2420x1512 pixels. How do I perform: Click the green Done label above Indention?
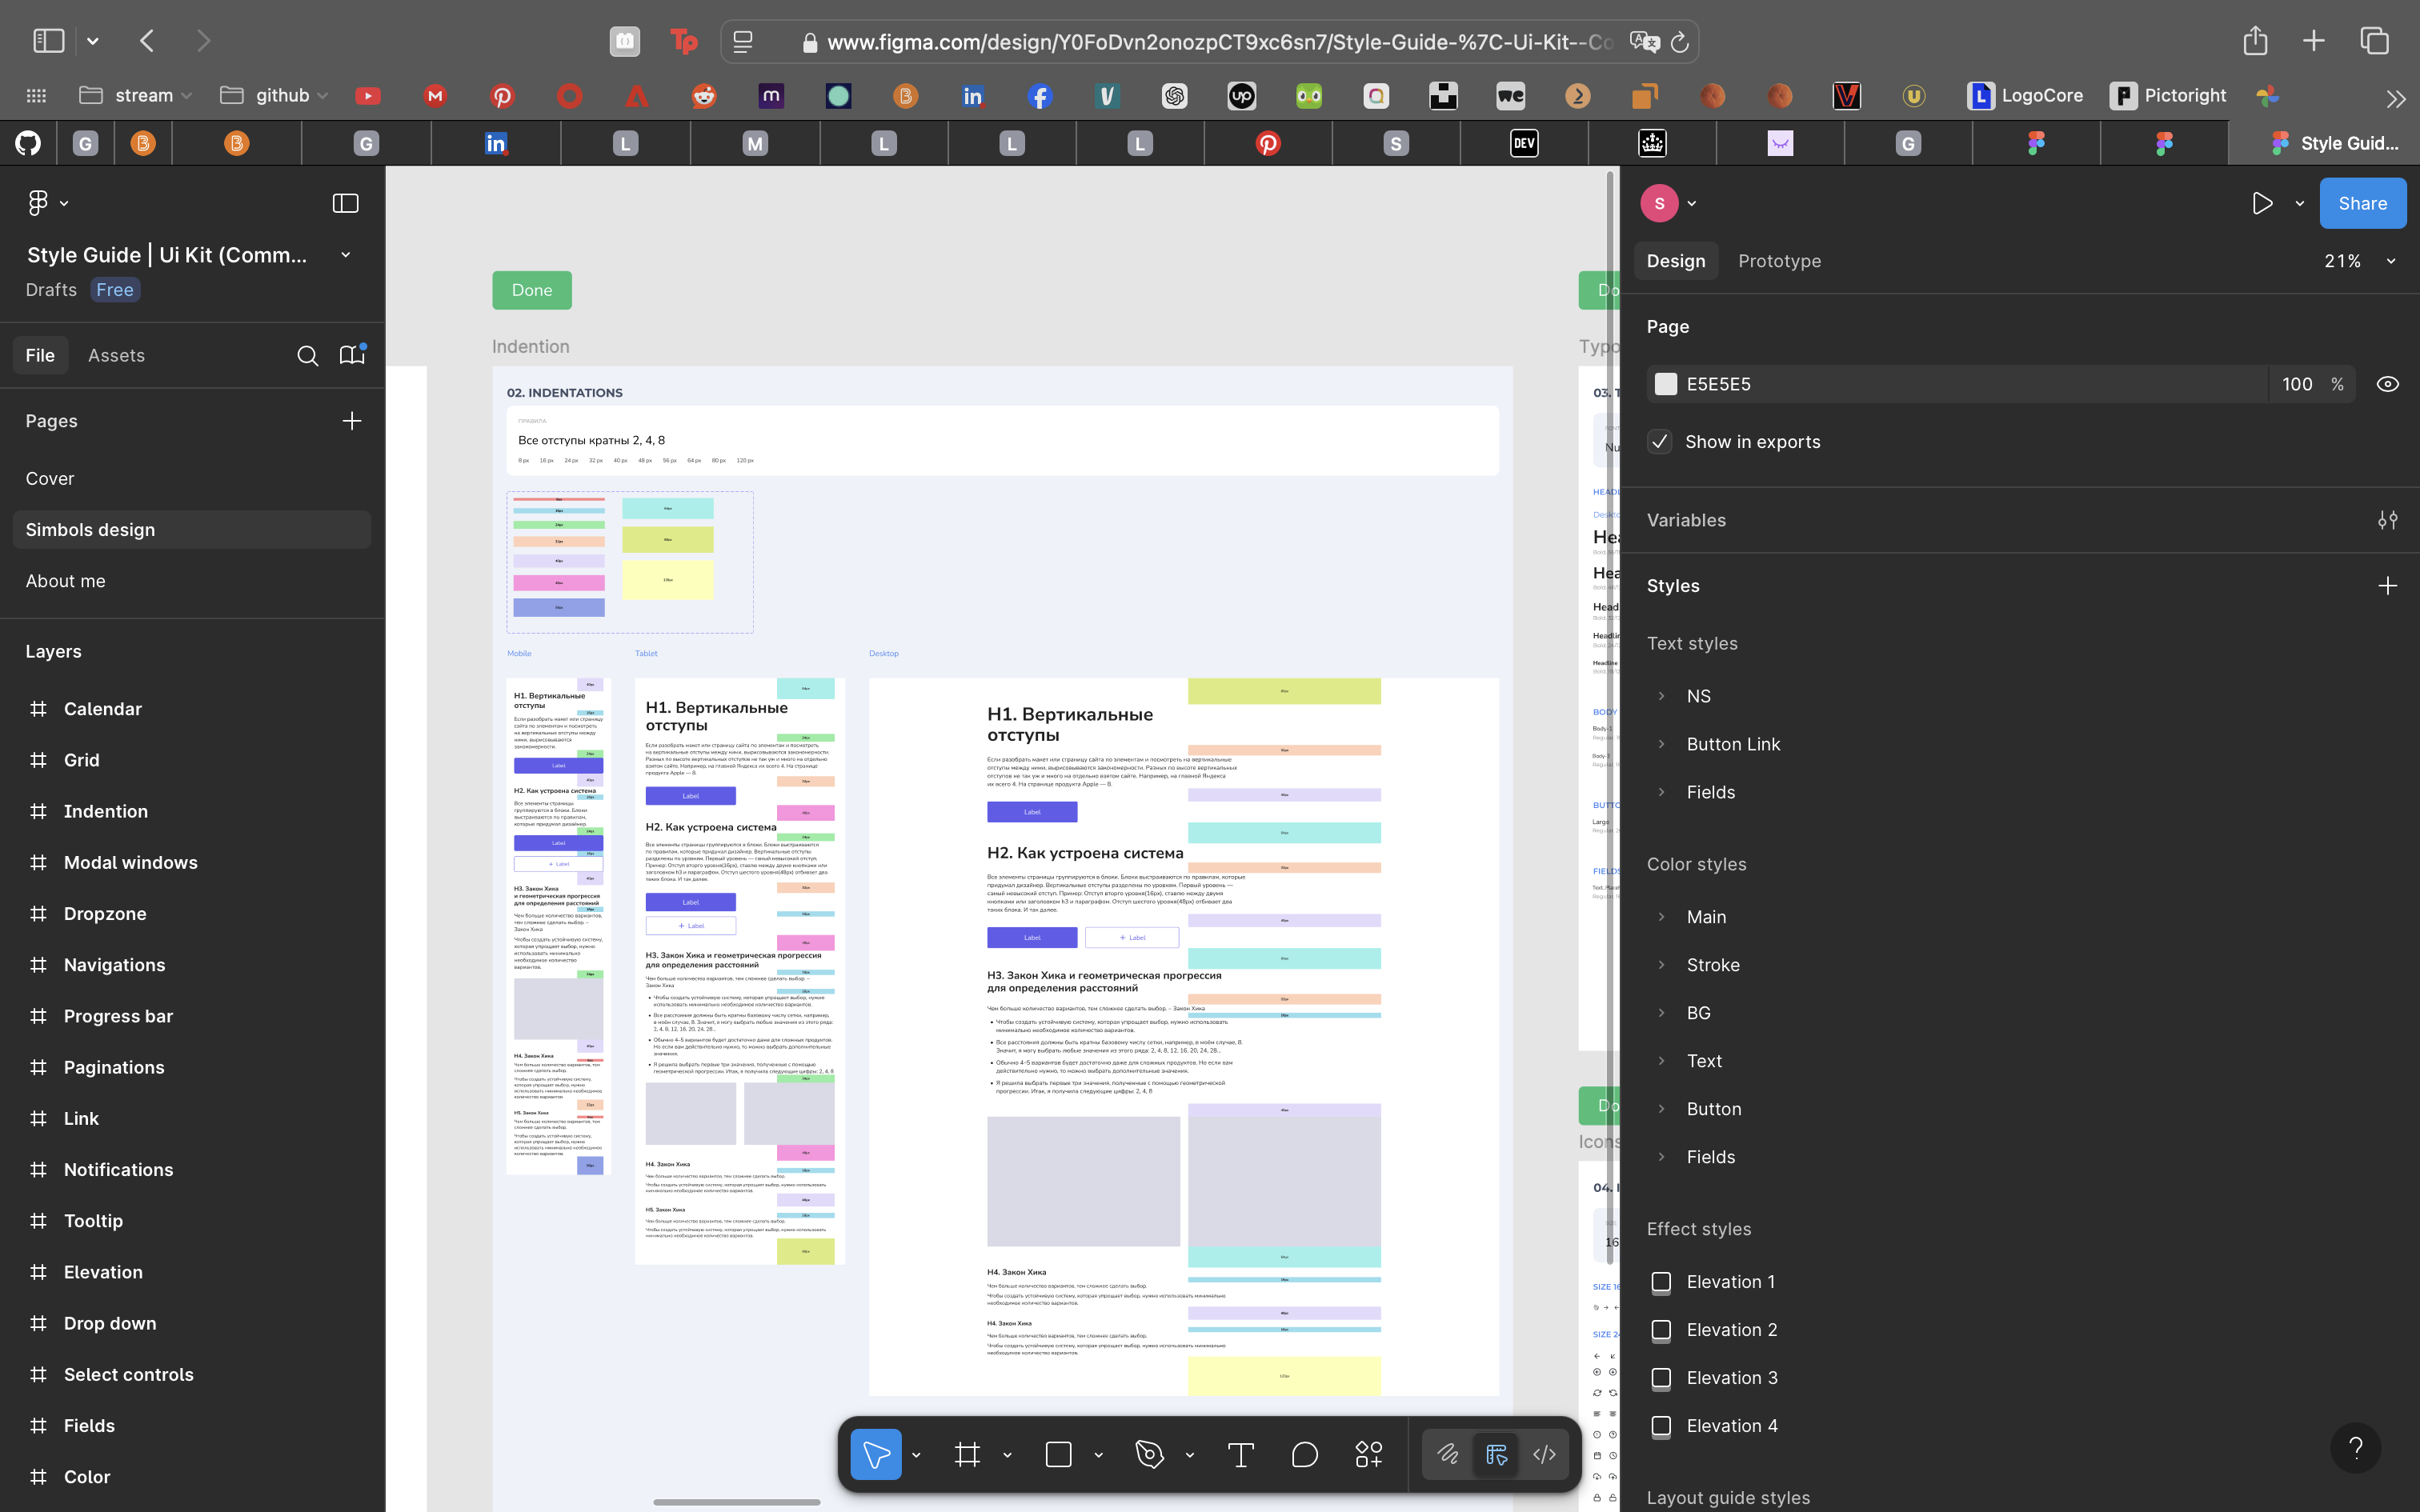(532, 290)
